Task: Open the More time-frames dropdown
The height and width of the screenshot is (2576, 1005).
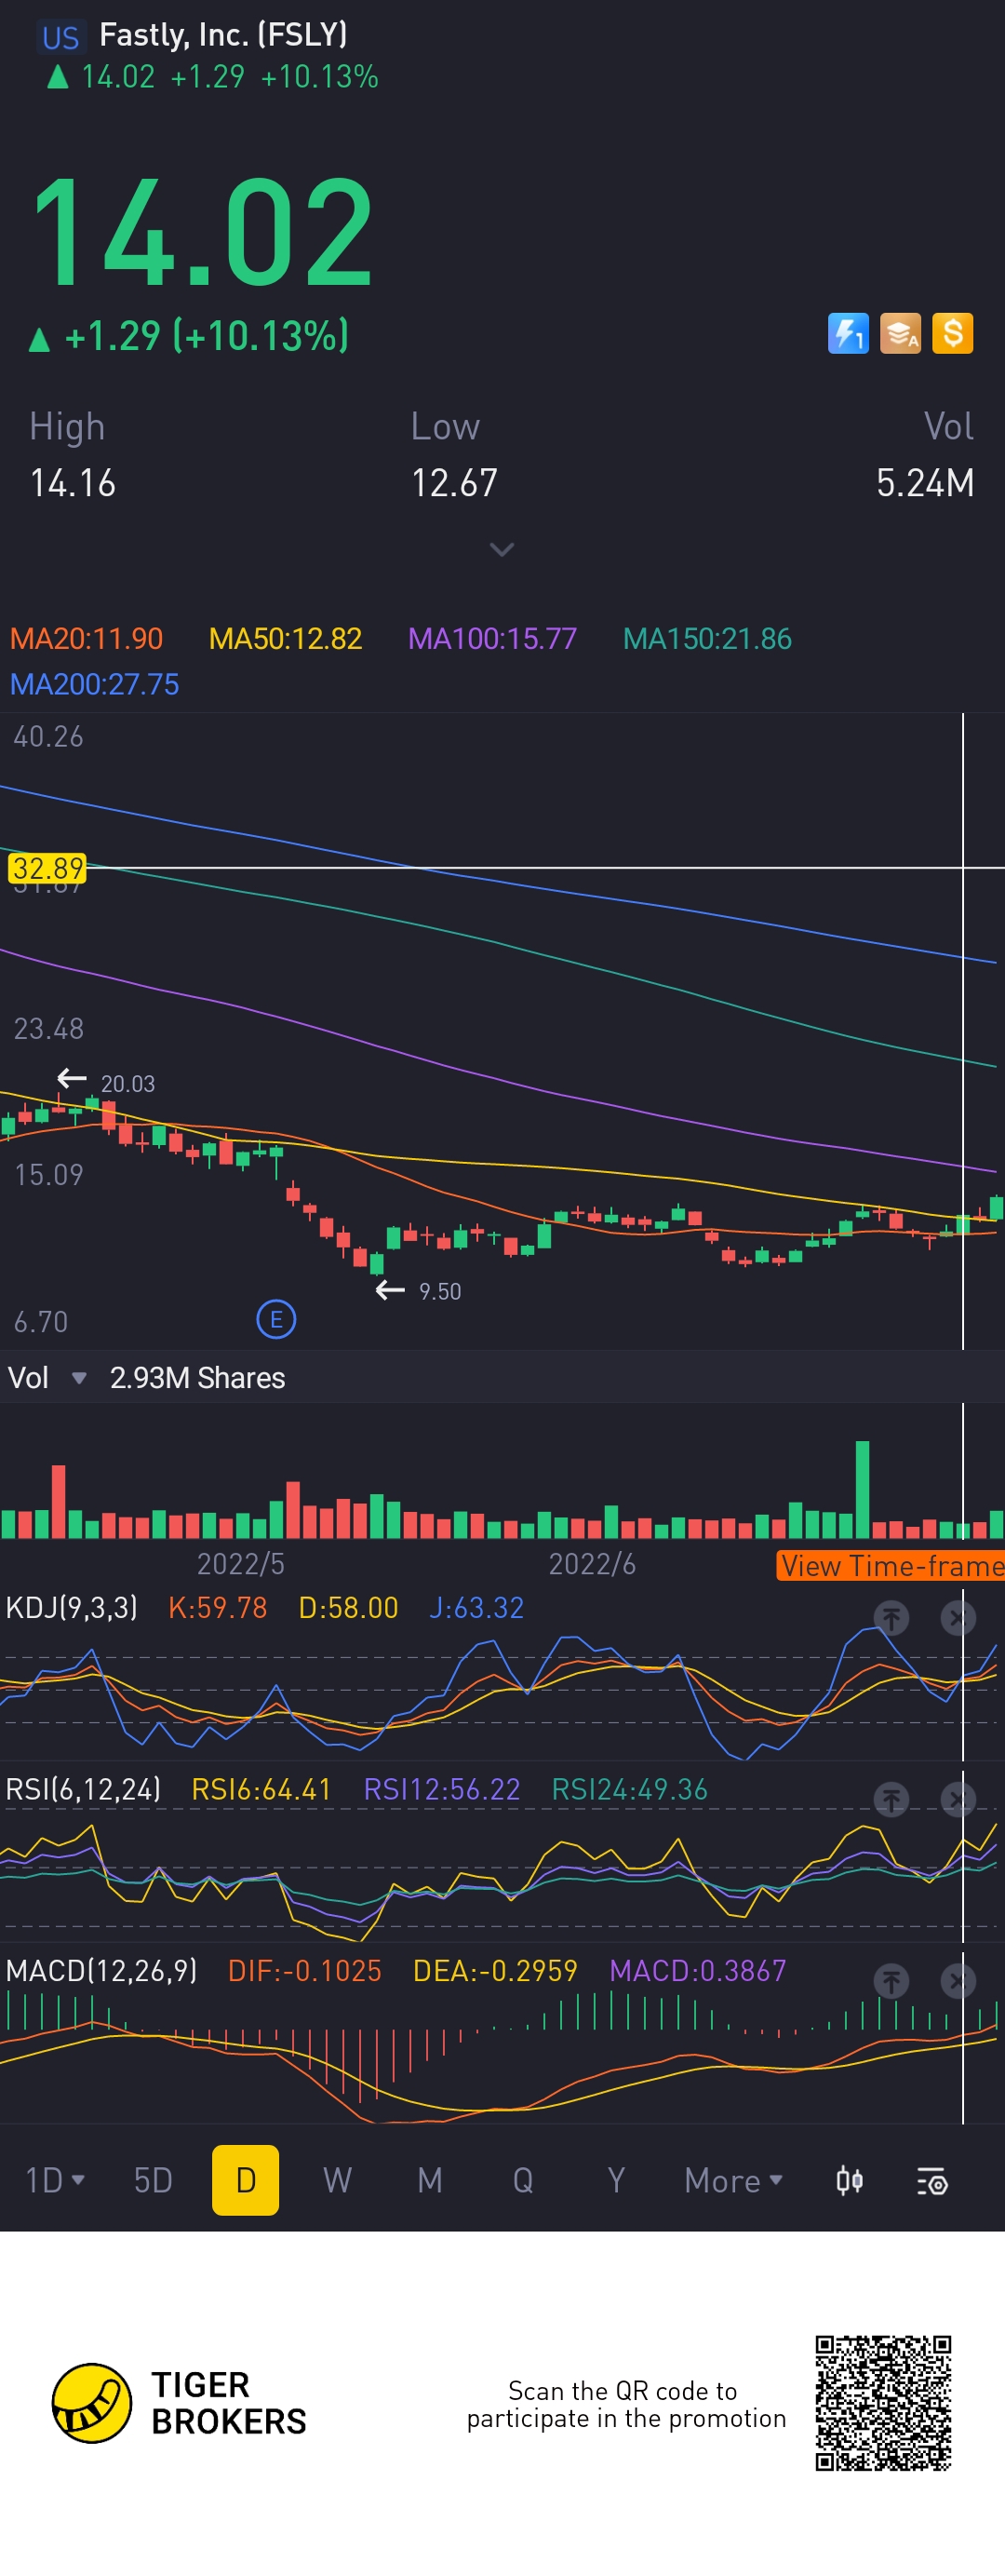Action: pyautogui.click(x=733, y=2181)
